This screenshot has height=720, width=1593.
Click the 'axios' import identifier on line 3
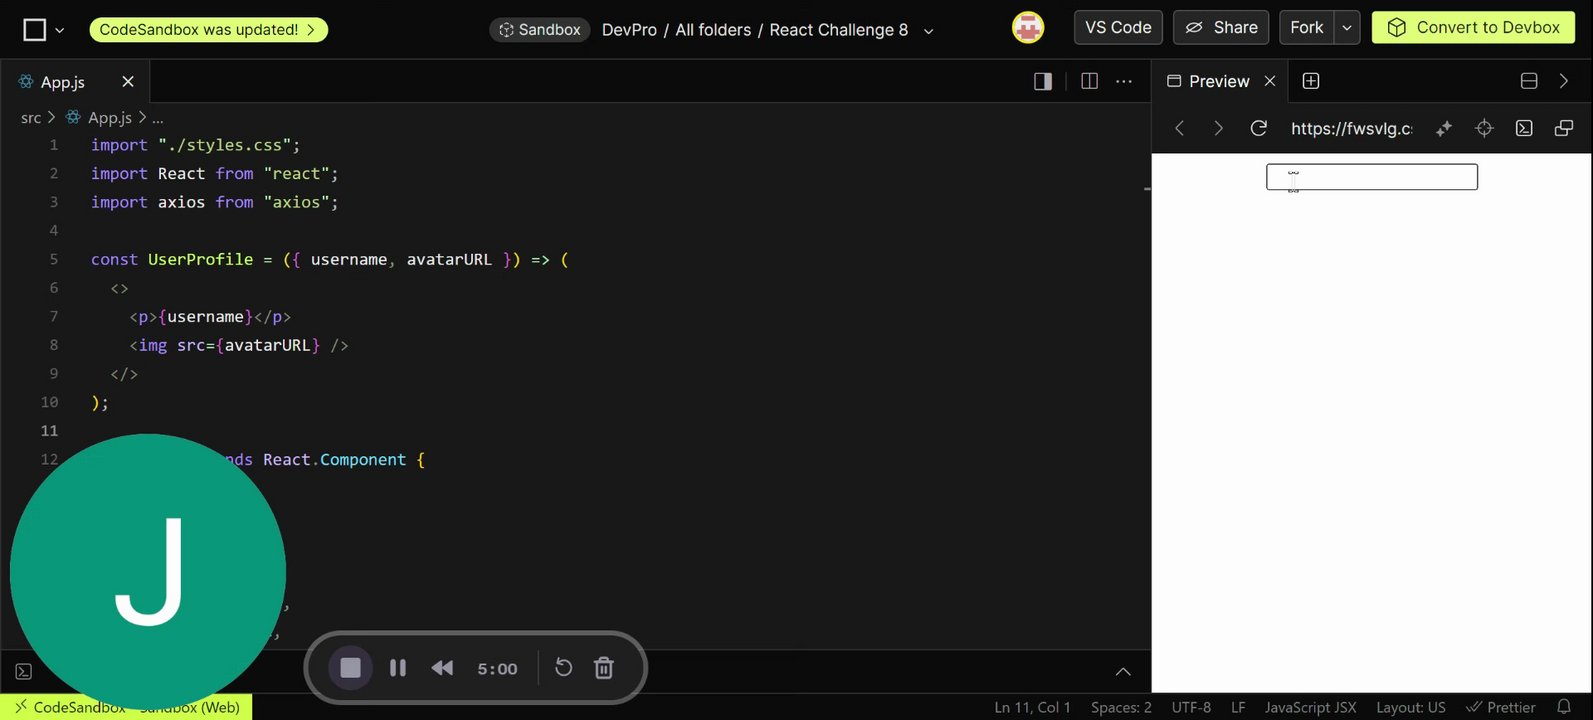181,202
